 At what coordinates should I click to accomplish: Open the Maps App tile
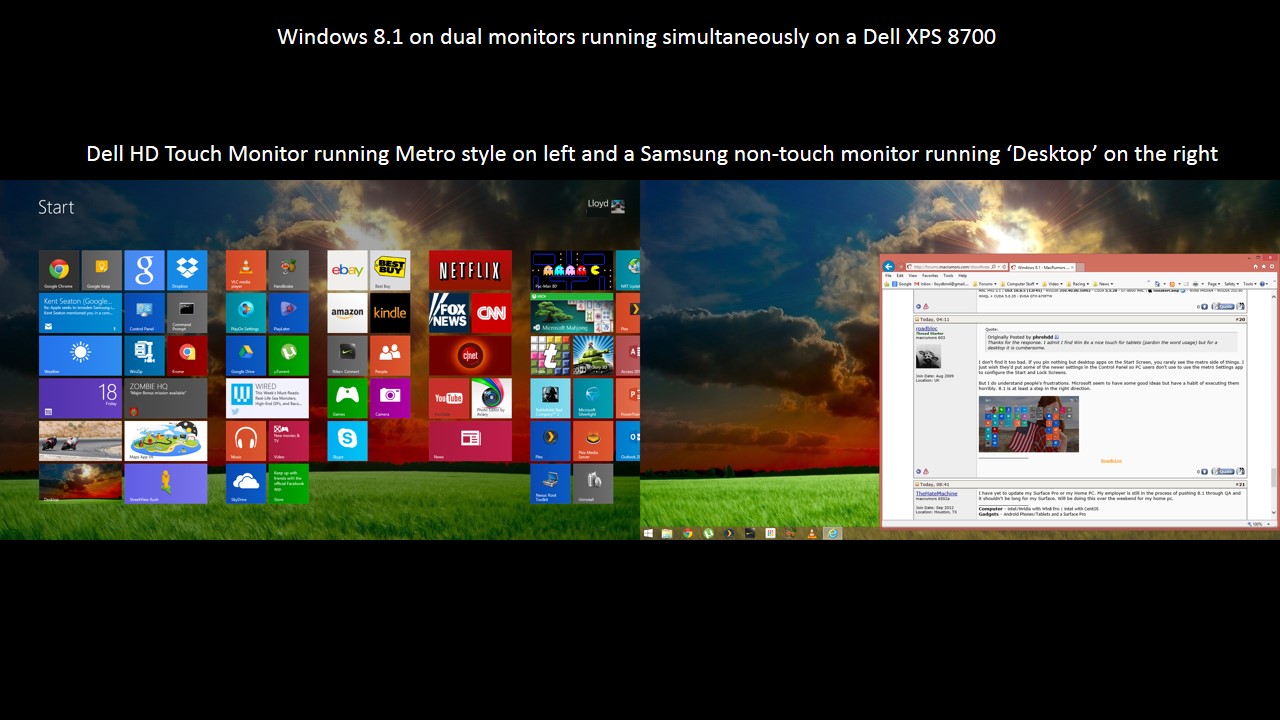point(166,441)
